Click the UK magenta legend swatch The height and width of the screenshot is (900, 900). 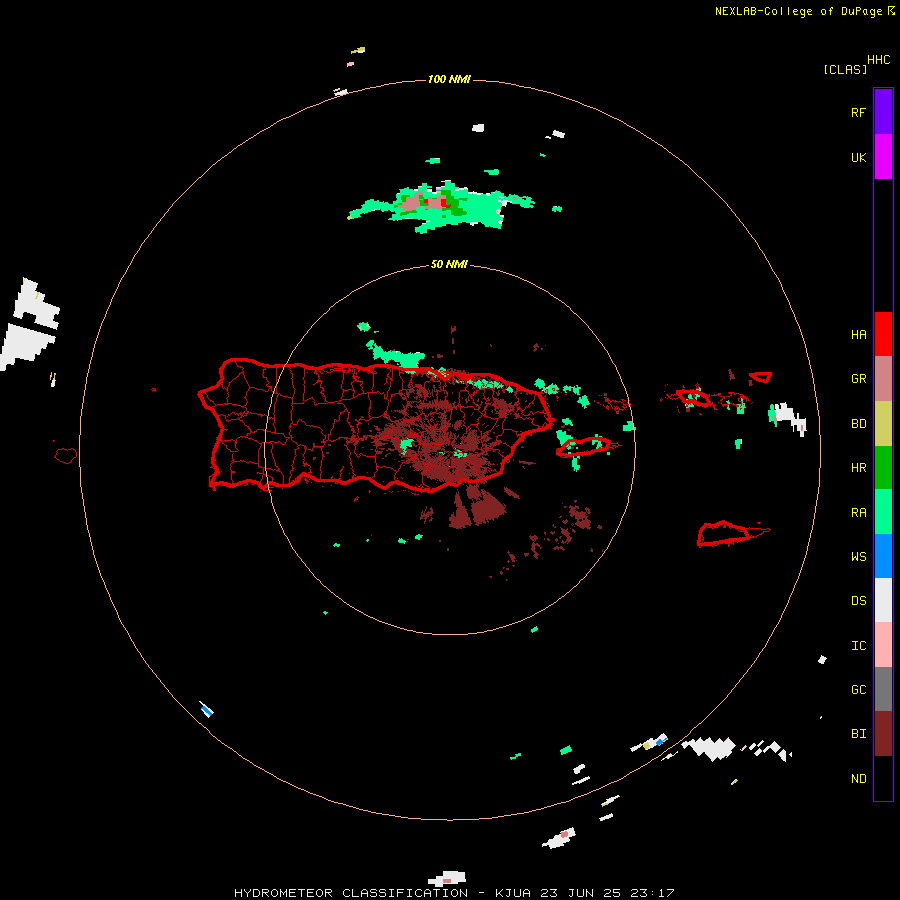(x=883, y=157)
